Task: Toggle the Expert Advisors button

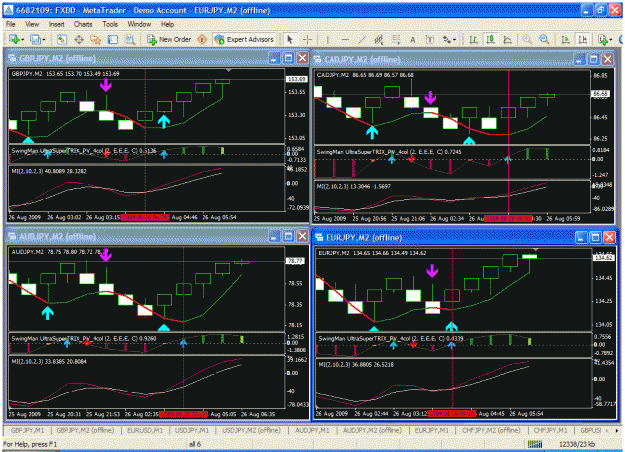Action: tap(244, 39)
